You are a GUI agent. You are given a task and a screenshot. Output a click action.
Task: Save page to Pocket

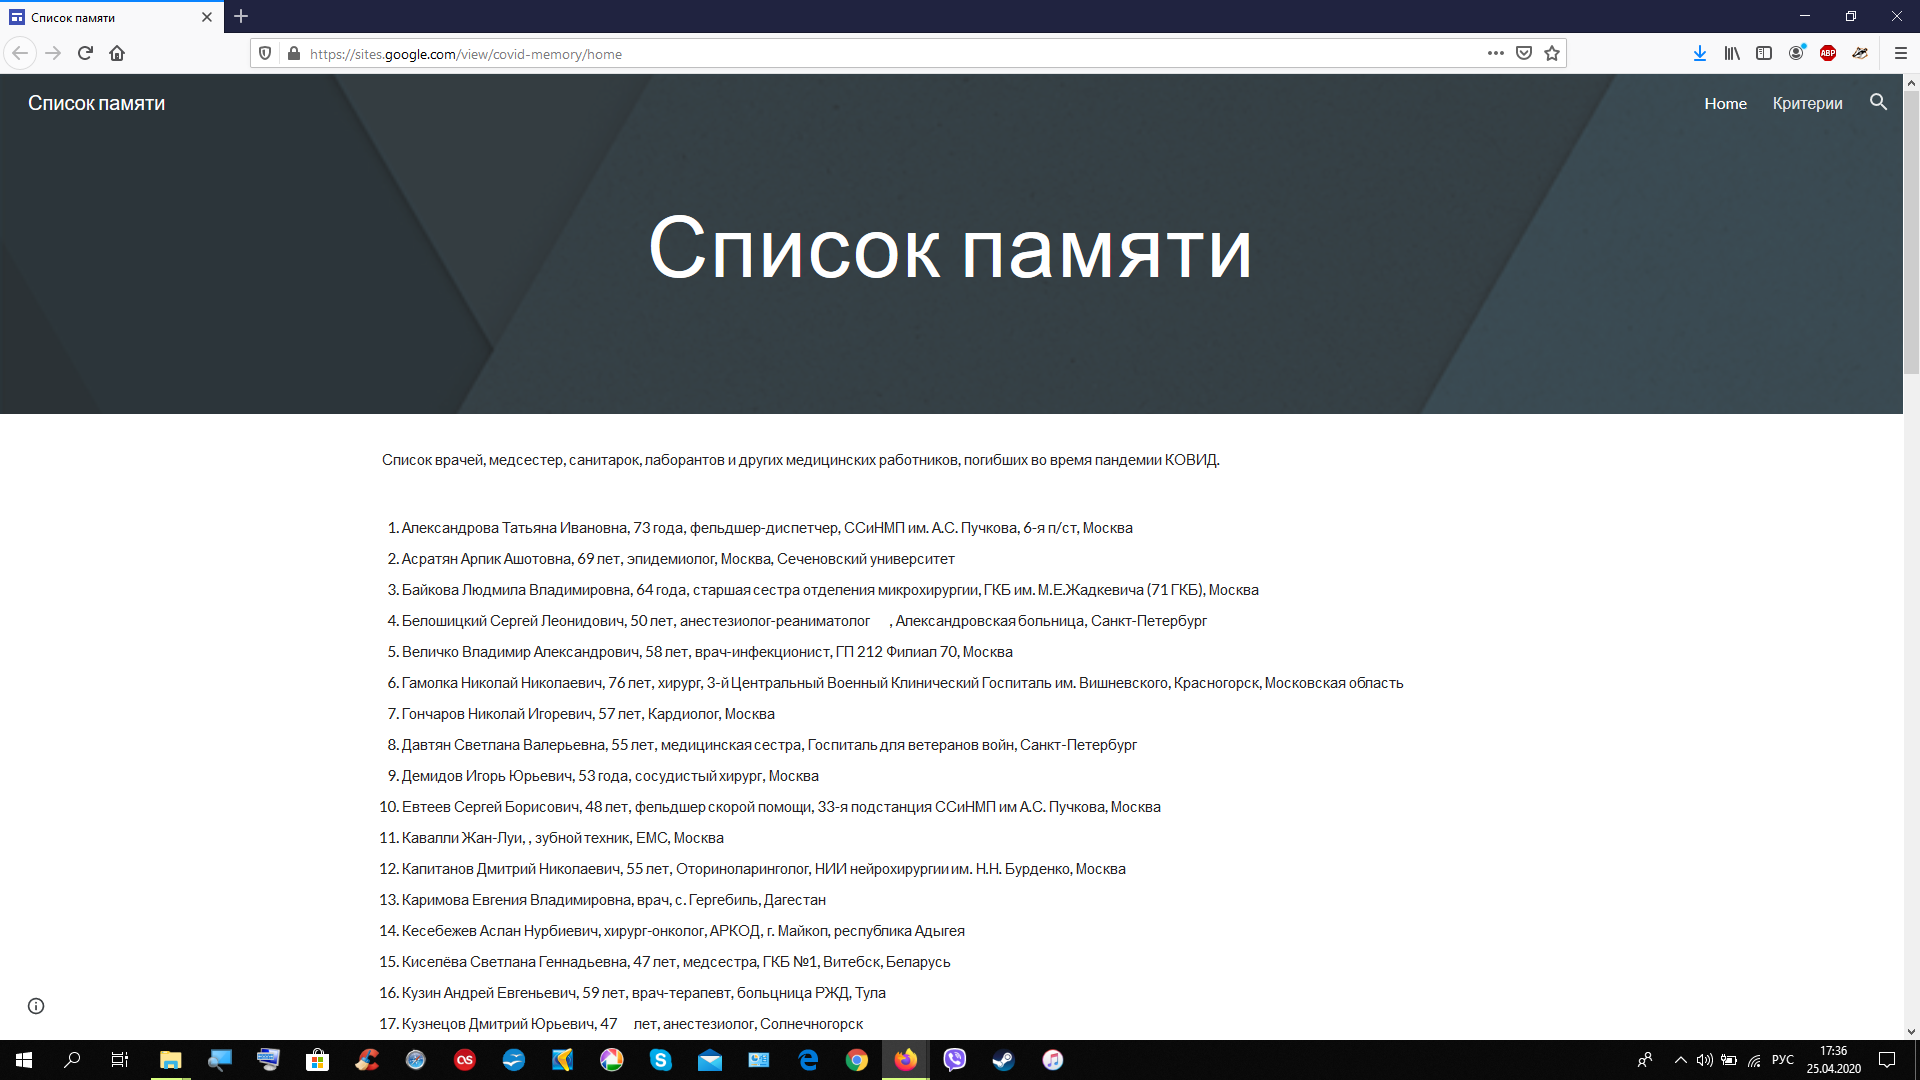pos(1523,53)
